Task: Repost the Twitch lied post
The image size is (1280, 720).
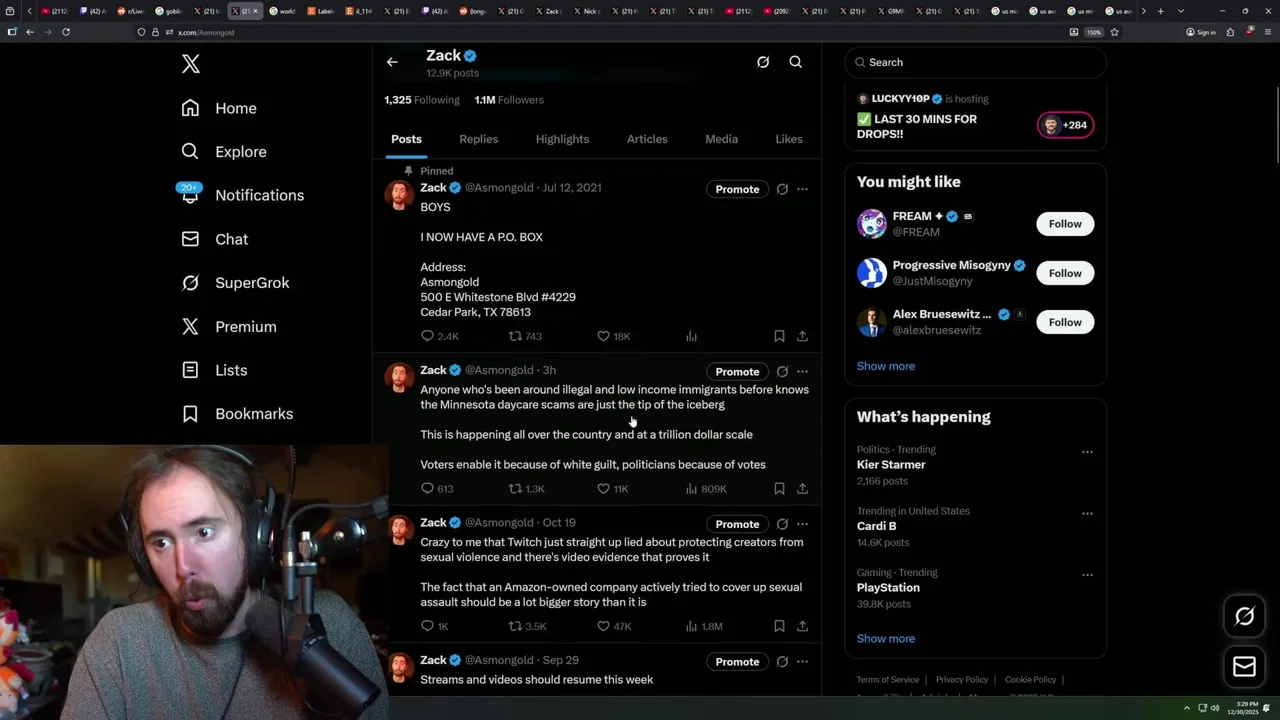Action: click(527, 626)
